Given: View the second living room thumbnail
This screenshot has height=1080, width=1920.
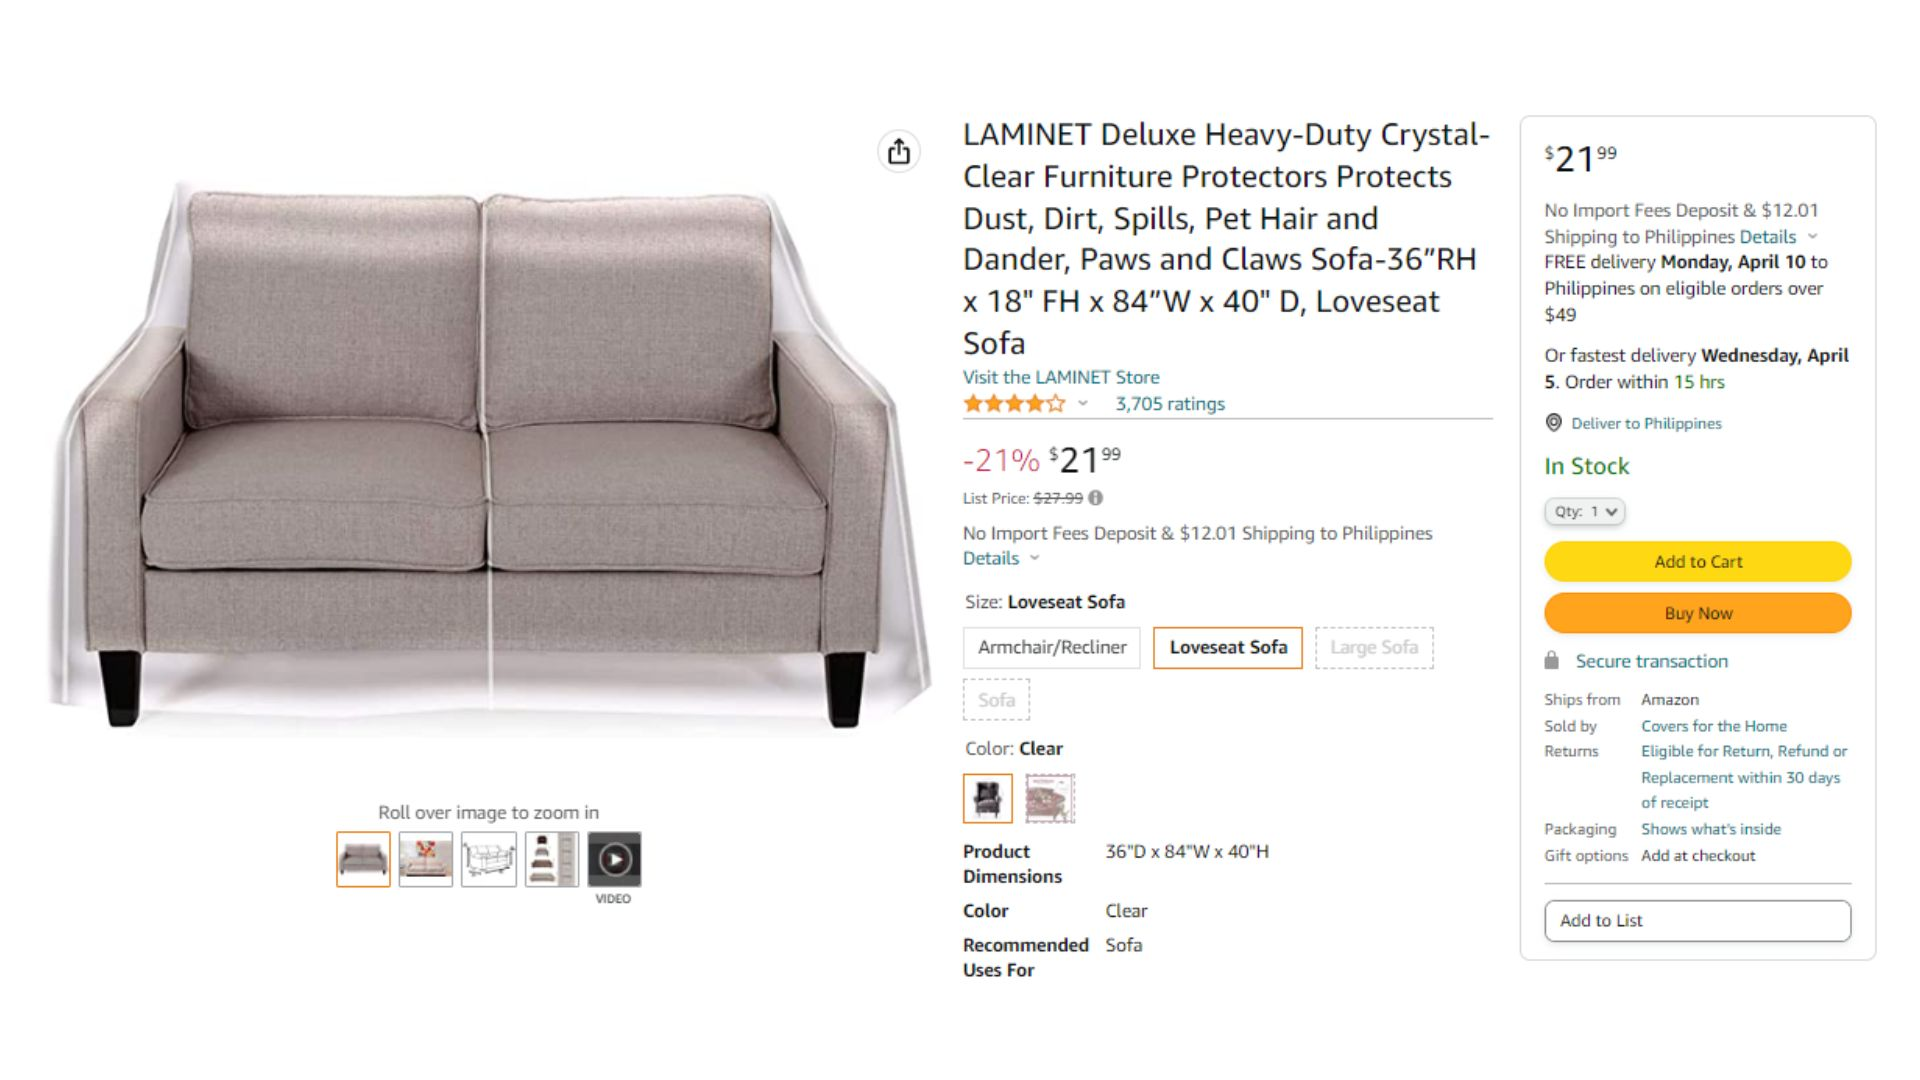Looking at the screenshot, I should [x=426, y=859].
